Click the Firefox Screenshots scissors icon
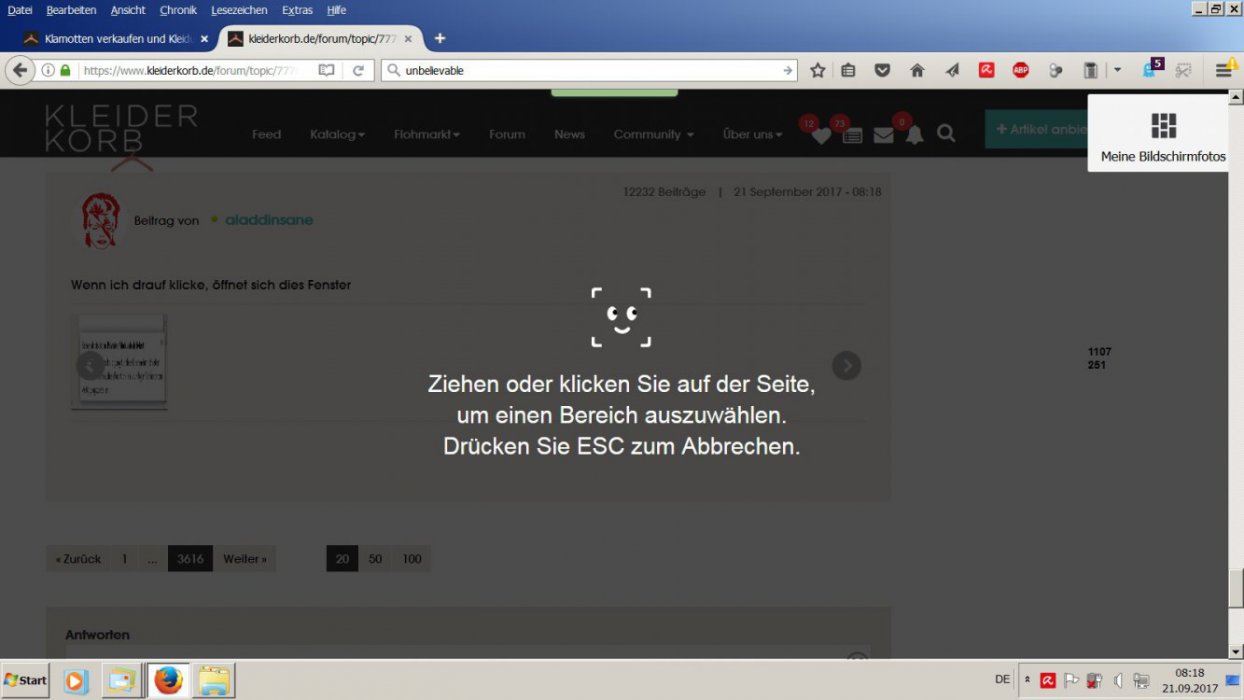This screenshot has height=700, width=1244. (x=1184, y=70)
